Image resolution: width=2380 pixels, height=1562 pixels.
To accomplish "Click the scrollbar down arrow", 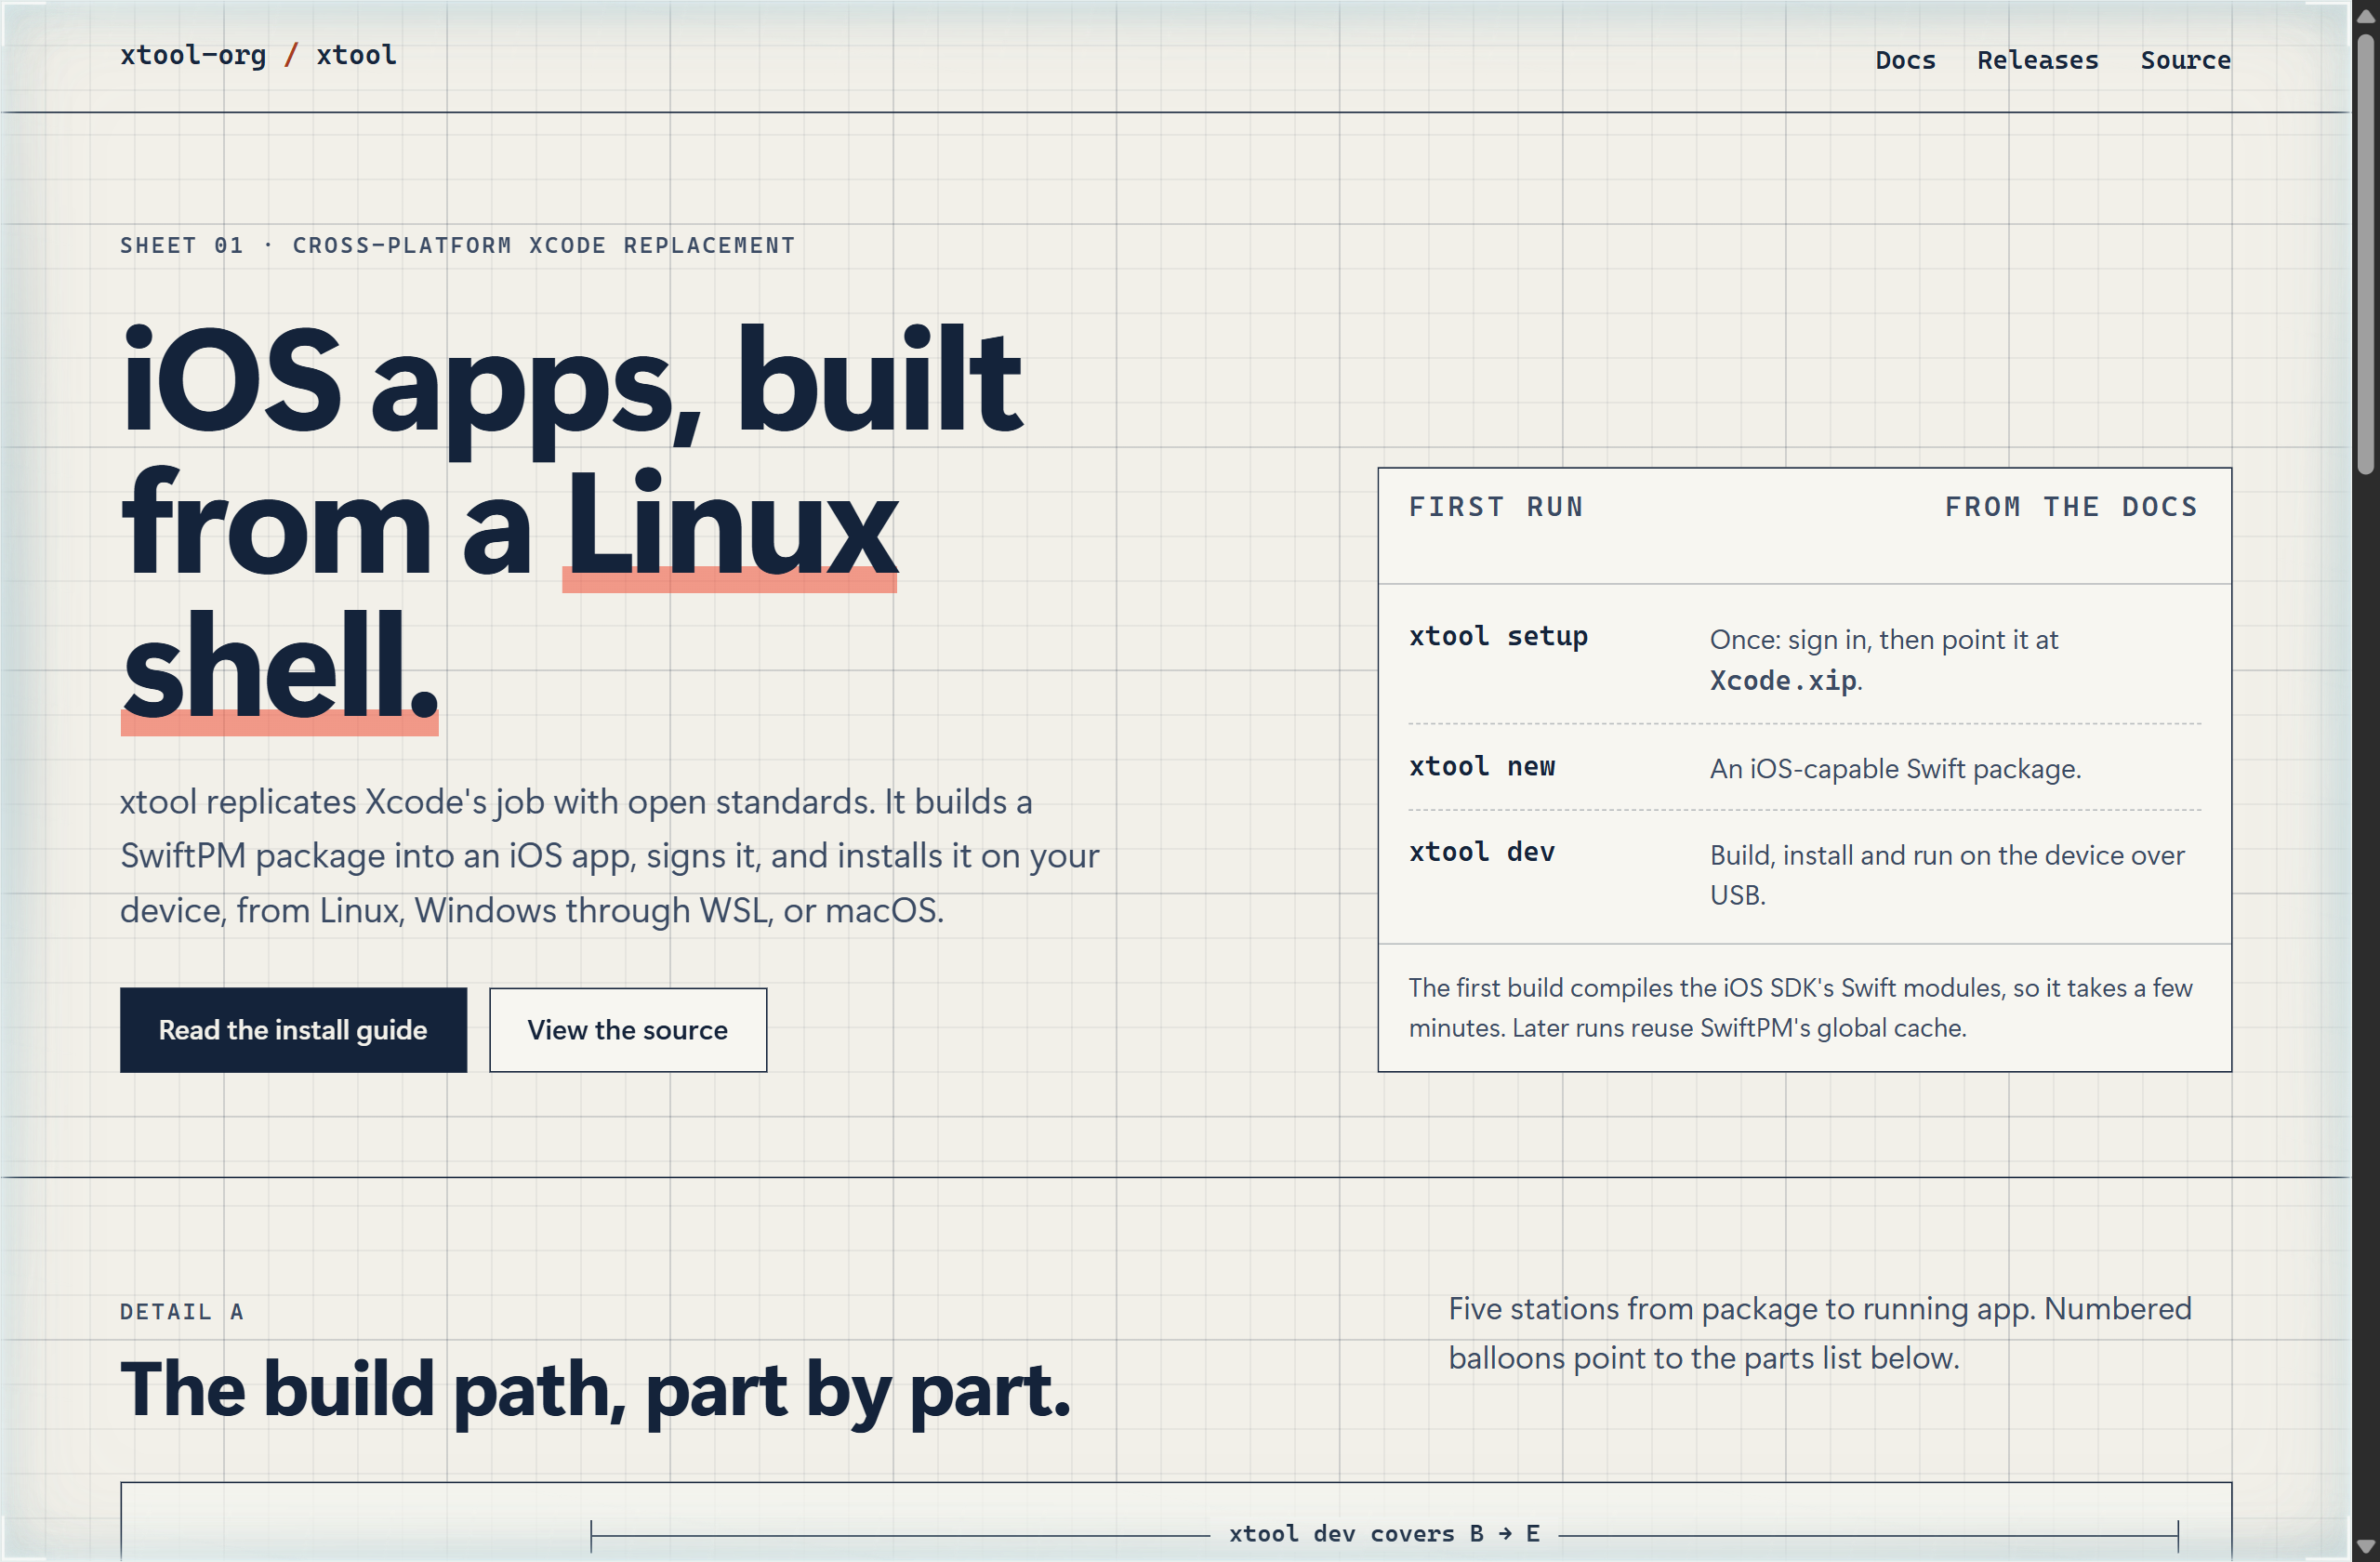I will pos(2365,1547).
